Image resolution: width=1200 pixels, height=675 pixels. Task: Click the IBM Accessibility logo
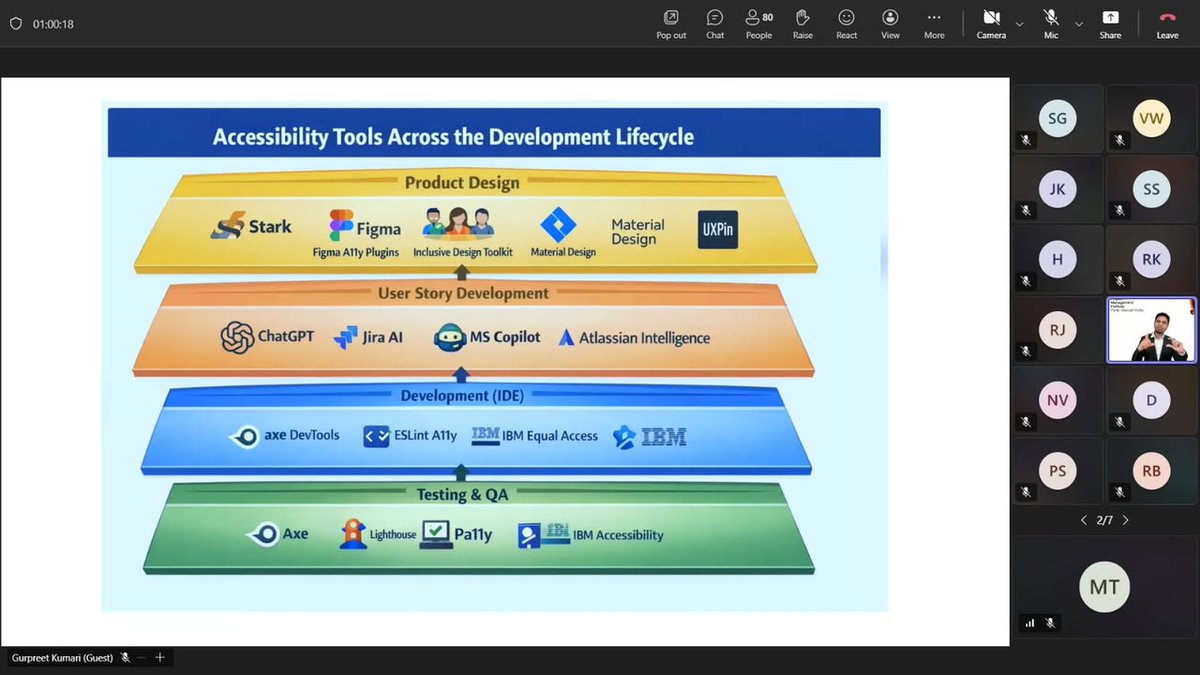pyautogui.click(x=590, y=535)
